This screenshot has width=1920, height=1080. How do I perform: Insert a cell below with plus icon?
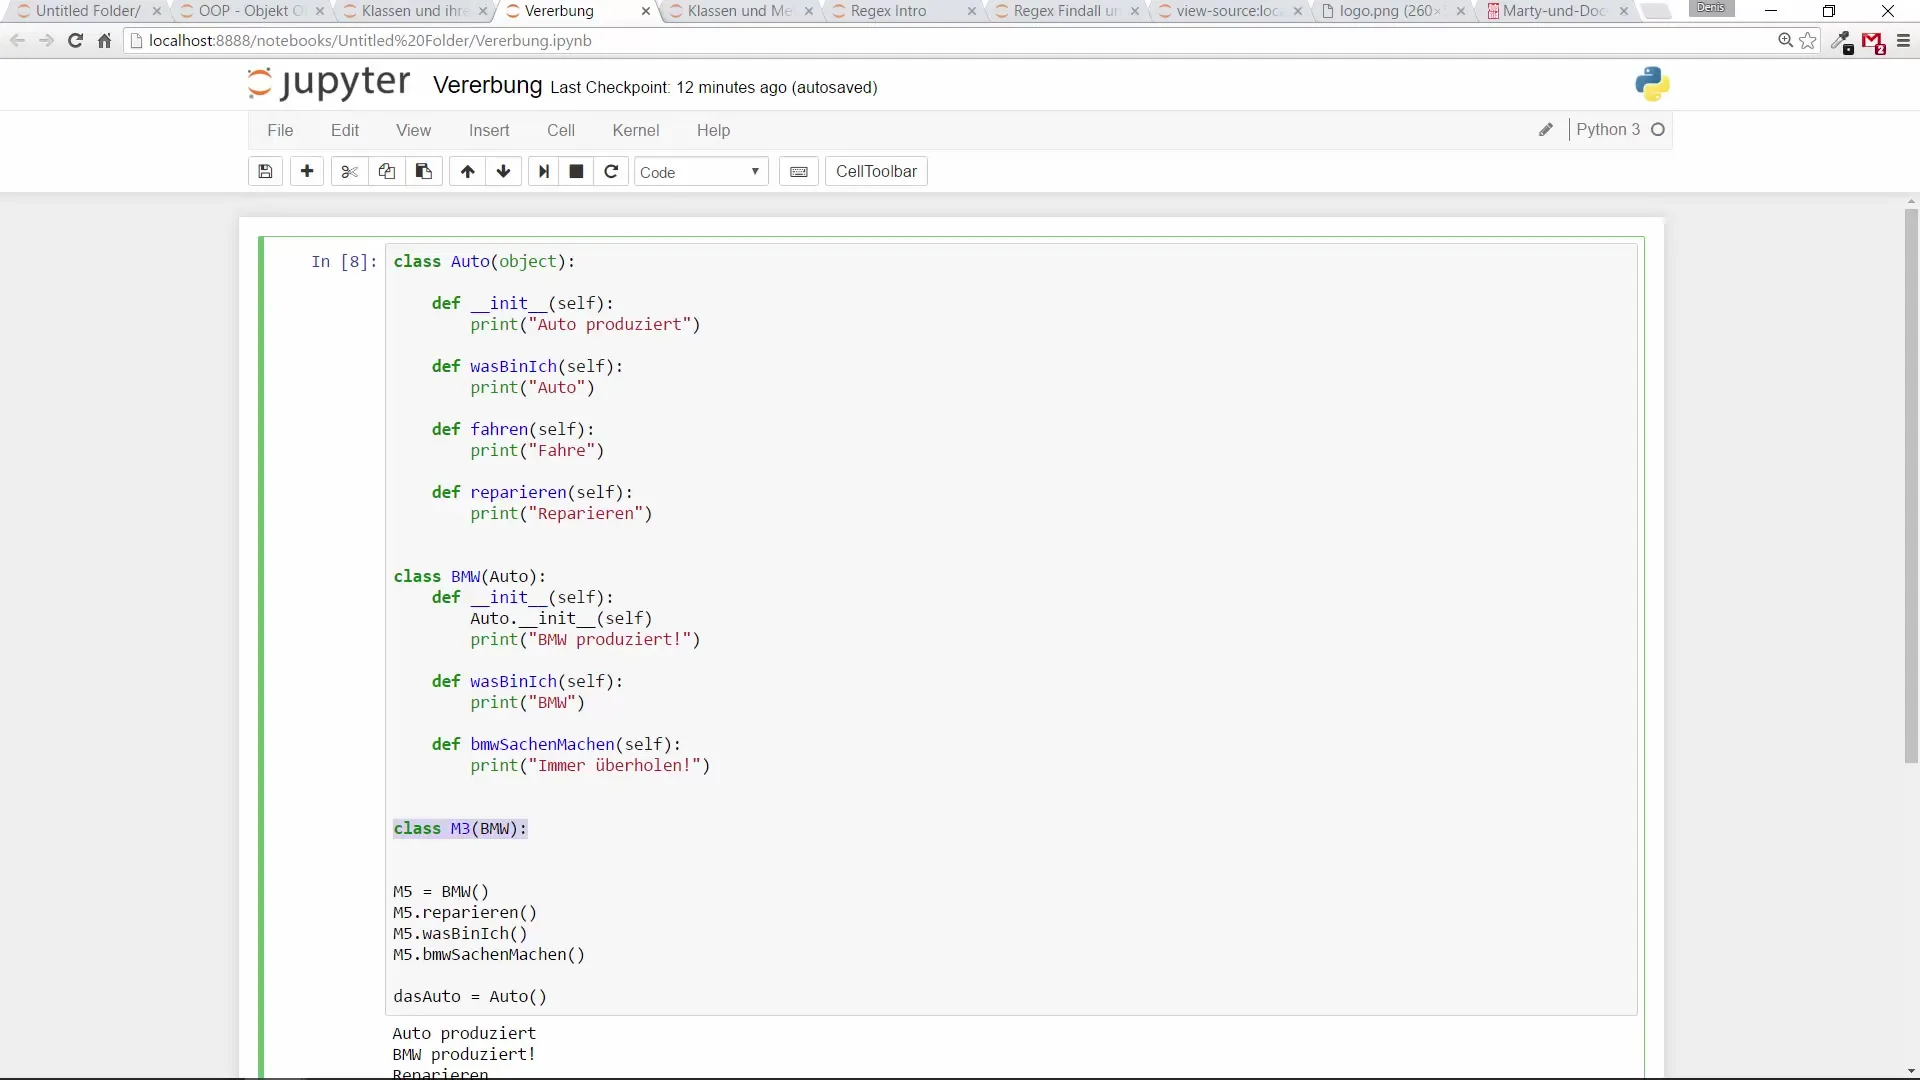(x=307, y=172)
